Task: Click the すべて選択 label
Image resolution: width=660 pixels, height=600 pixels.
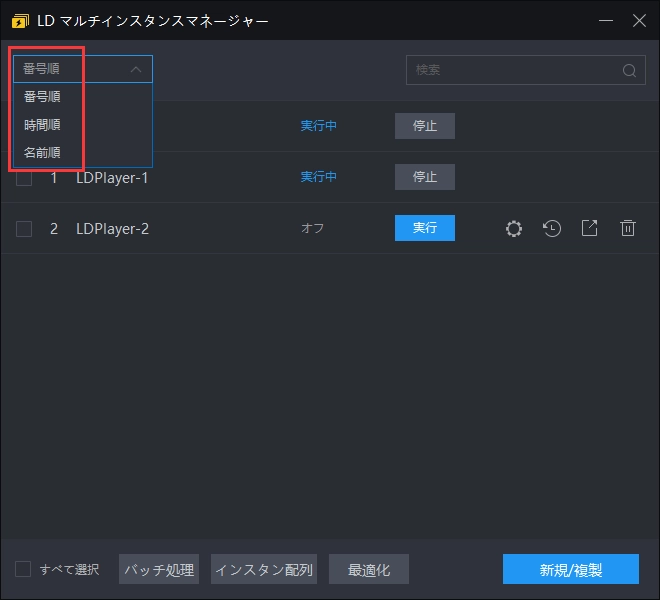Action: point(69,570)
